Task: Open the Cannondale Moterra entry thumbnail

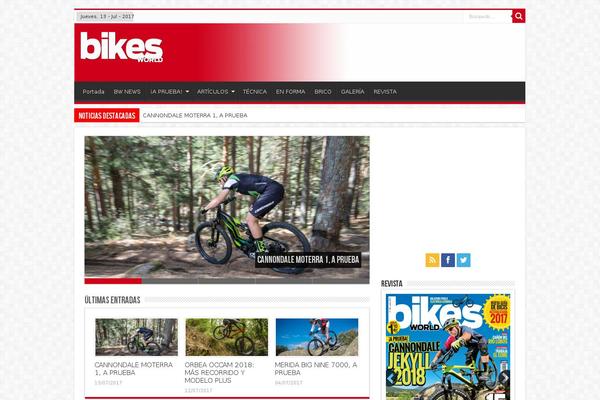Action: pos(137,337)
